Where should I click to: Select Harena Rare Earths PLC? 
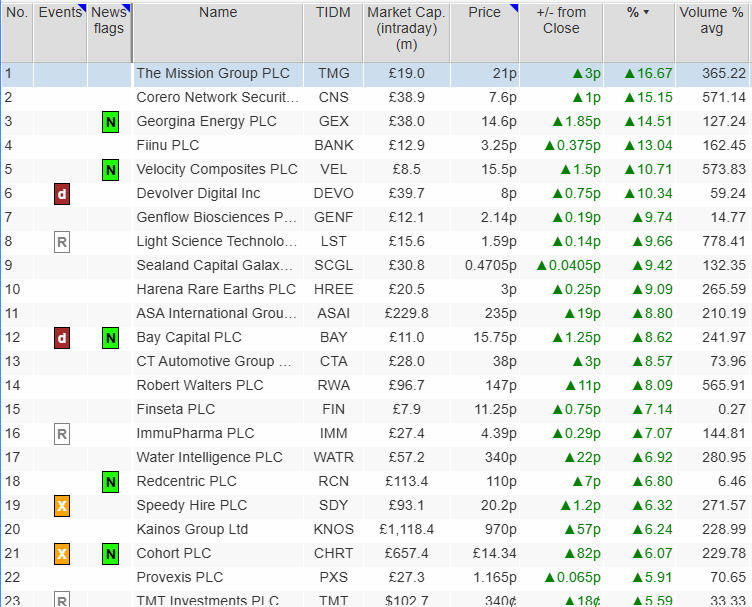216,289
